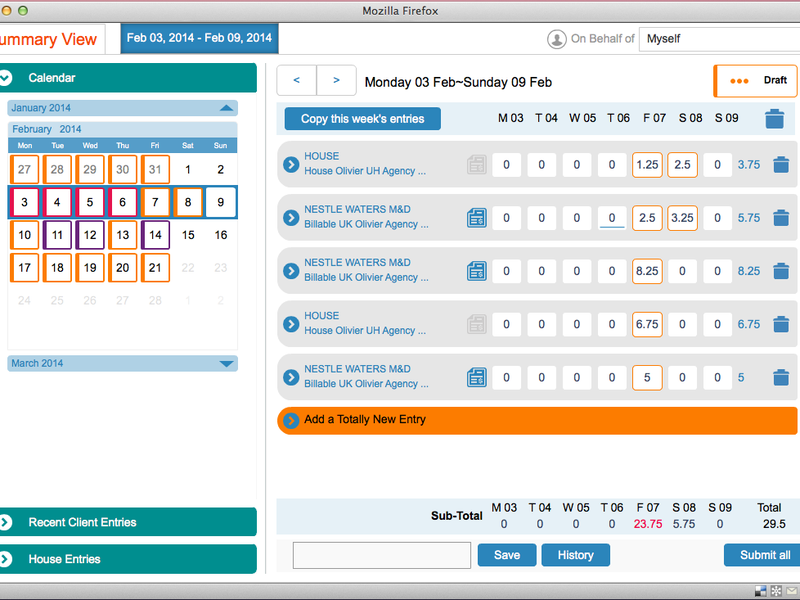The height and width of the screenshot is (600, 800).
Task: Click Billable UK Olivier Agency in 5 row
Action: (366, 384)
